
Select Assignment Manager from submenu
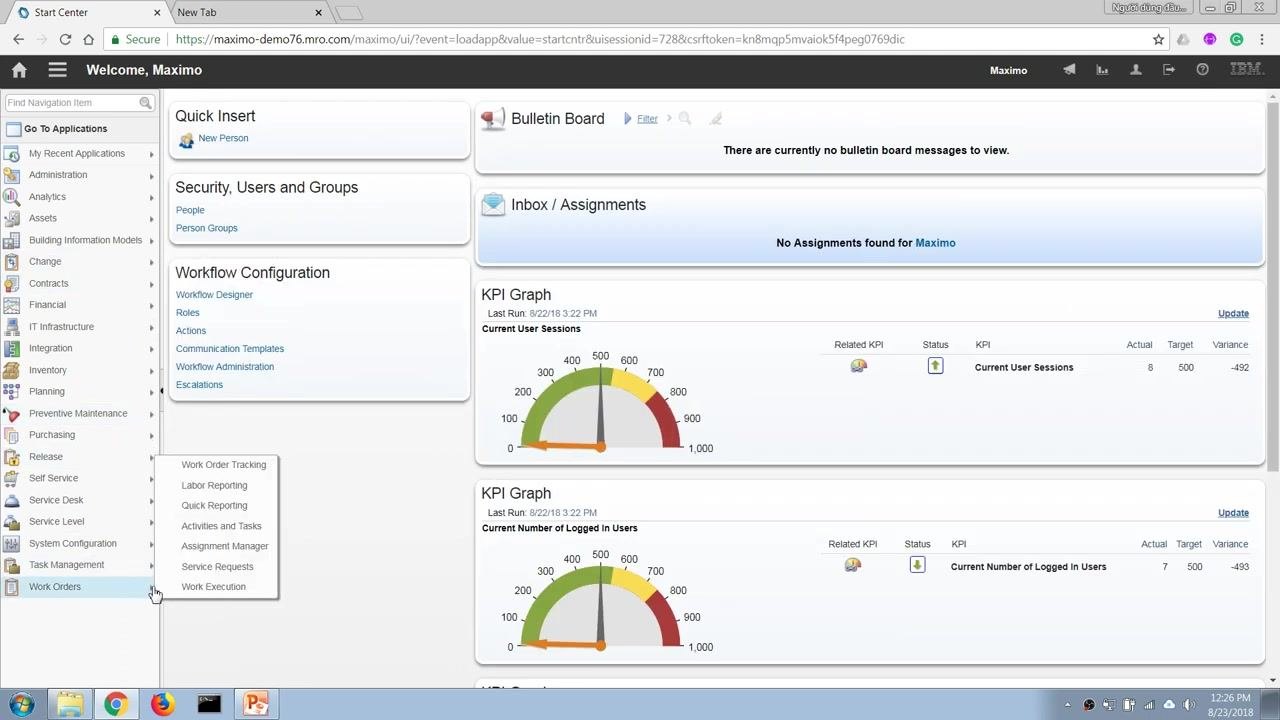click(225, 546)
